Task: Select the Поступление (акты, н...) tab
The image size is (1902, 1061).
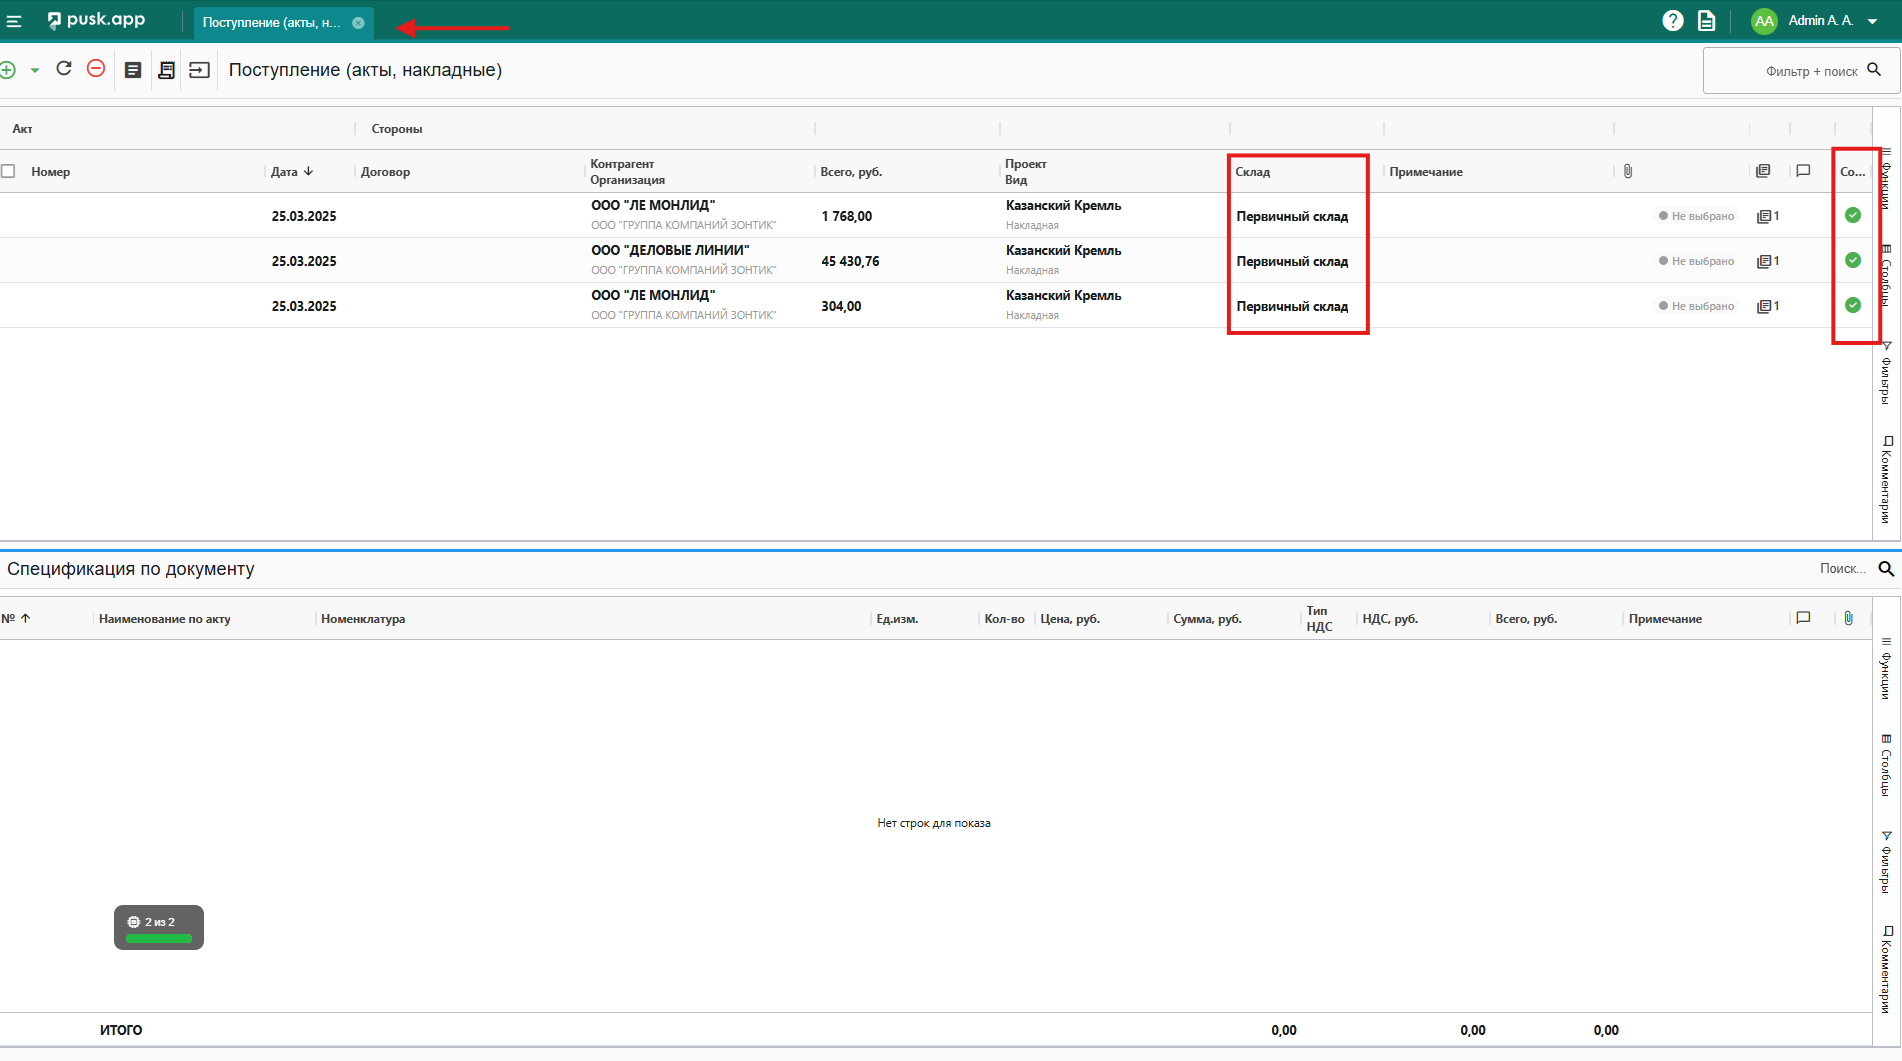Action: pyautogui.click(x=271, y=22)
